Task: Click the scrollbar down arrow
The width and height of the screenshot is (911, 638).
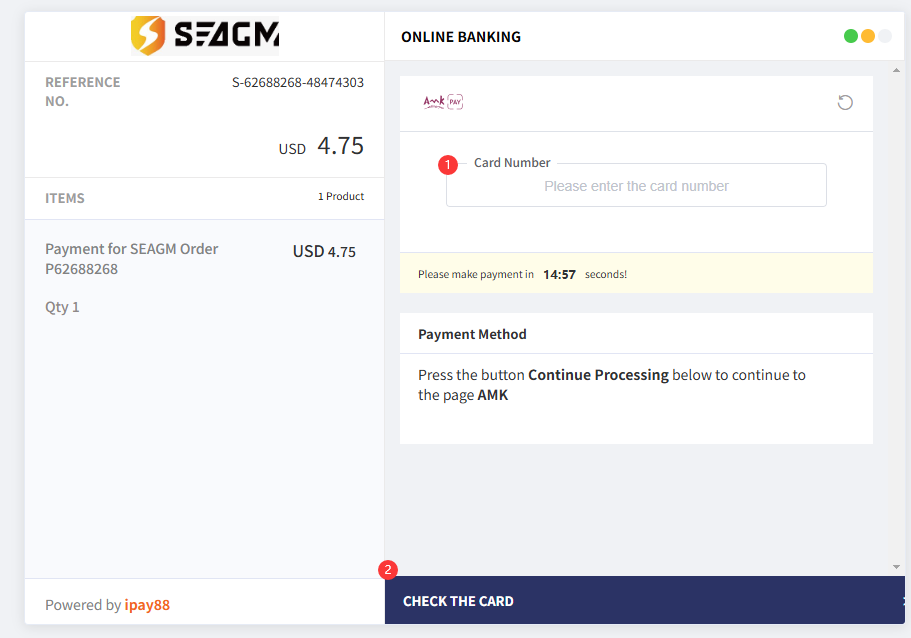Action: pos(896,567)
